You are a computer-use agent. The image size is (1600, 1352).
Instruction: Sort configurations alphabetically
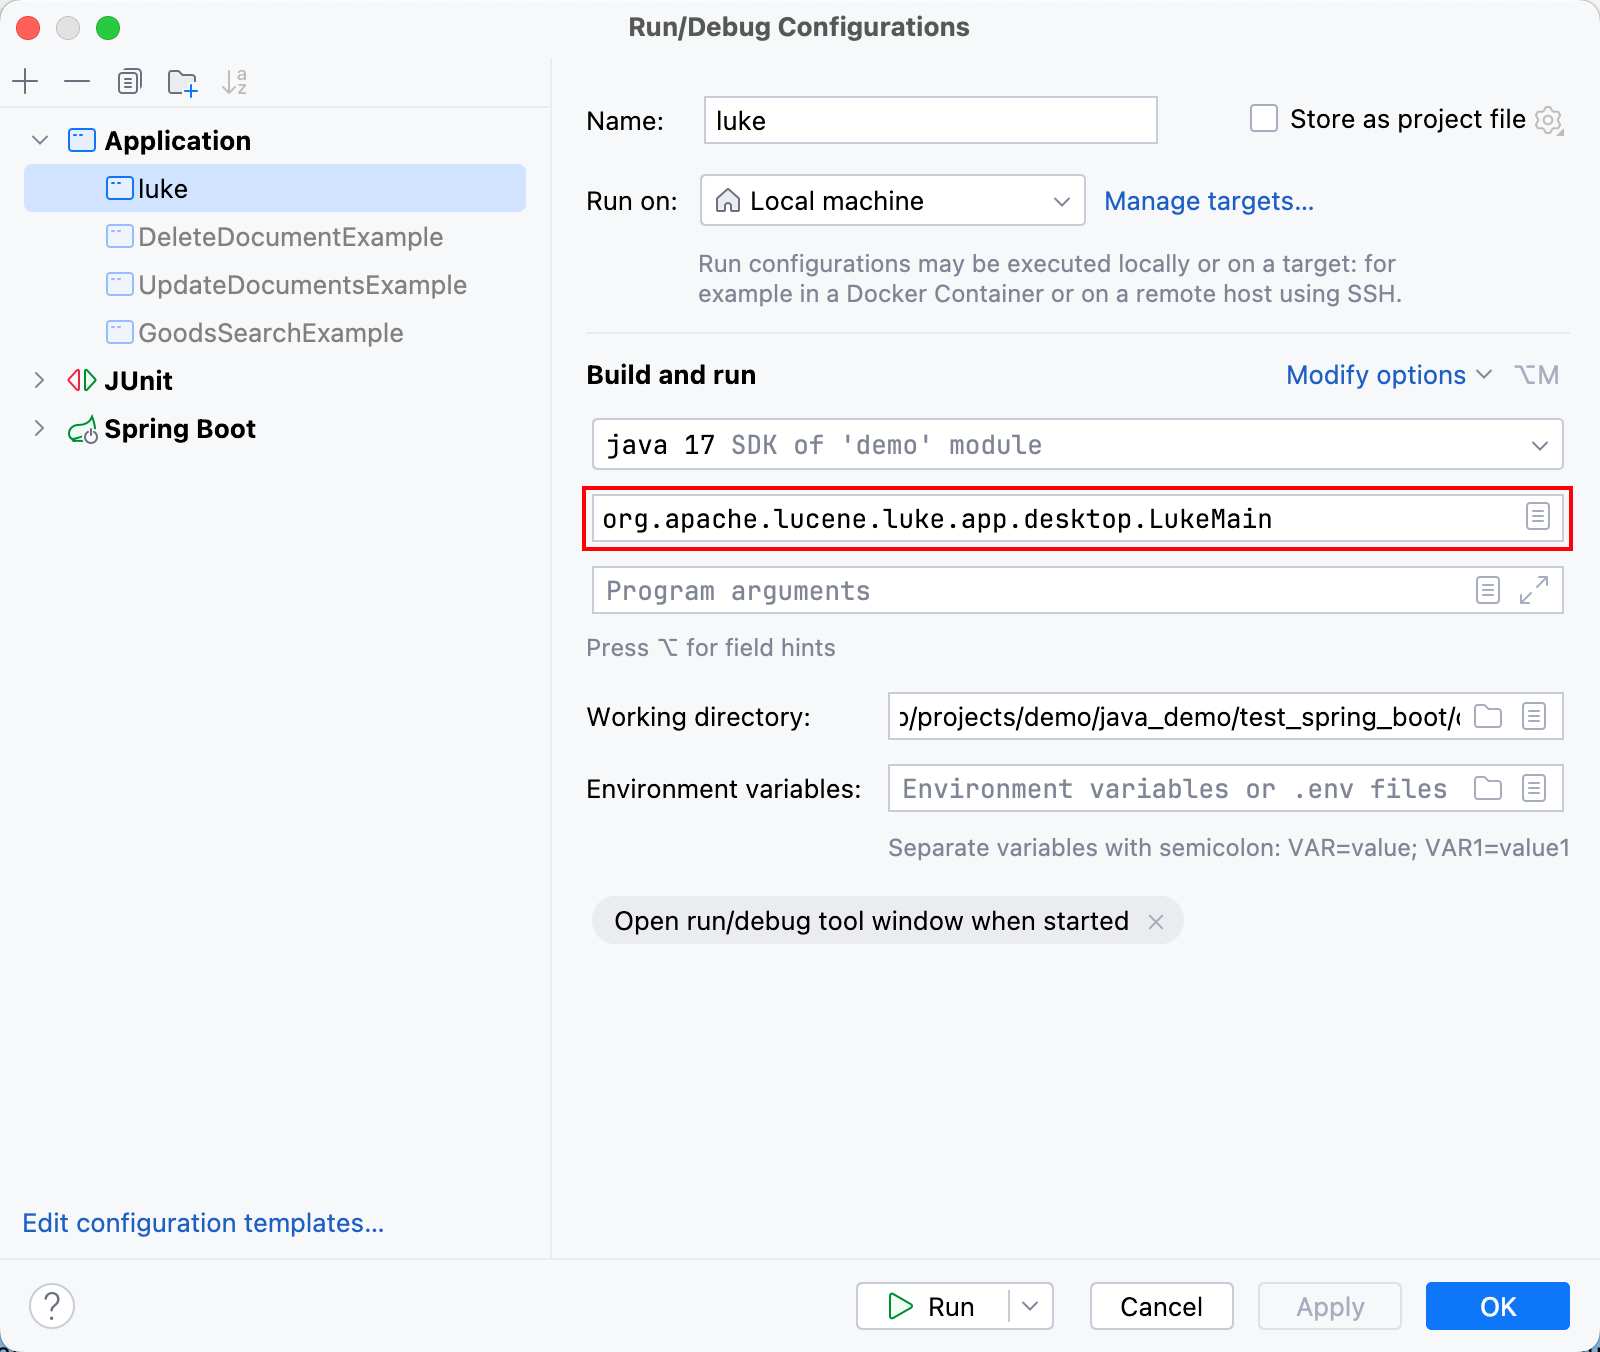click(x=234, y=81)
